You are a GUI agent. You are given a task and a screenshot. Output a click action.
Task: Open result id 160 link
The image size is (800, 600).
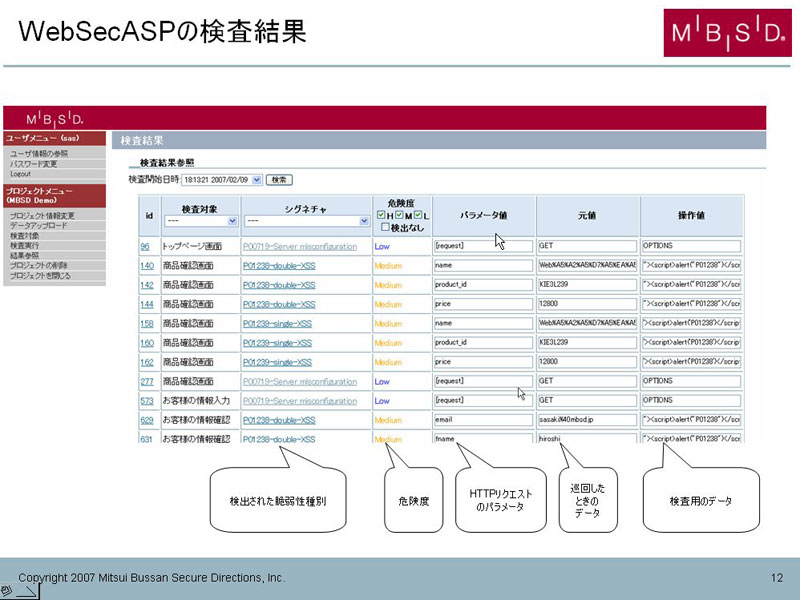pyautogui.click(x=147, y=343)
